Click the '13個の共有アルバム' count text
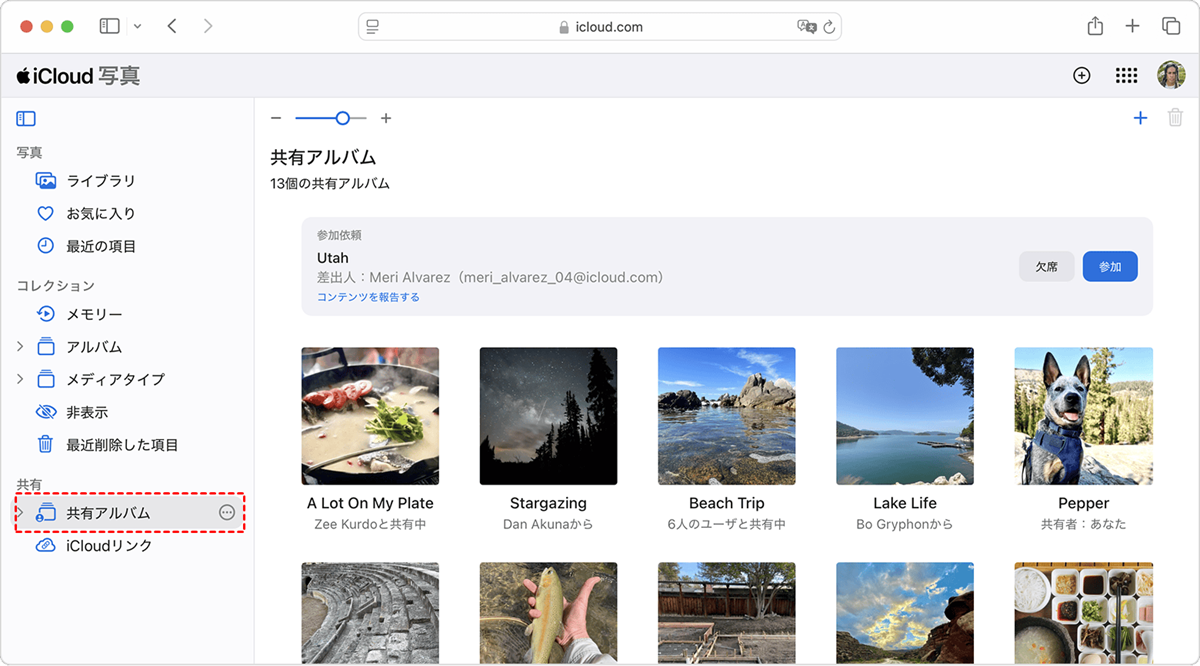The image size is (1200, 666). (x=330, y=184)
